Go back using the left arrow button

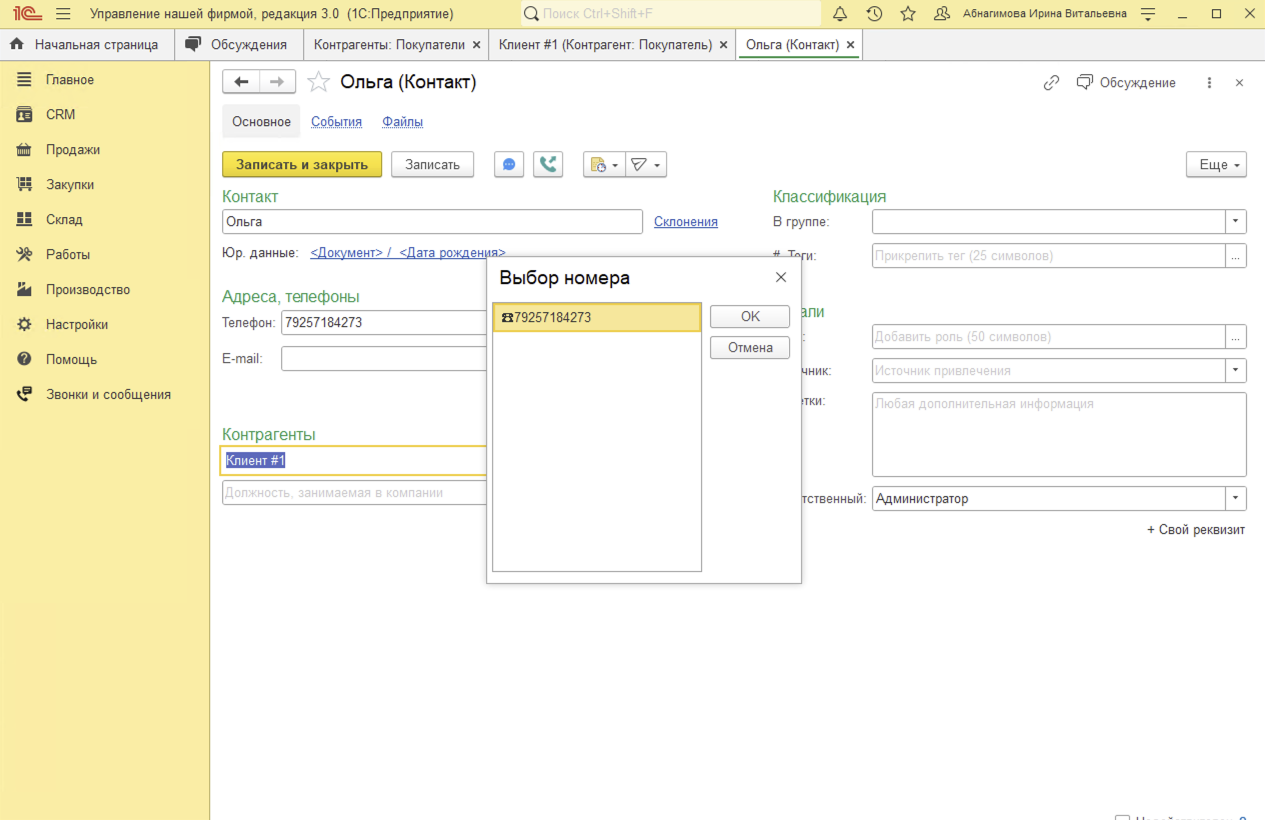click(x=241, y=82)
